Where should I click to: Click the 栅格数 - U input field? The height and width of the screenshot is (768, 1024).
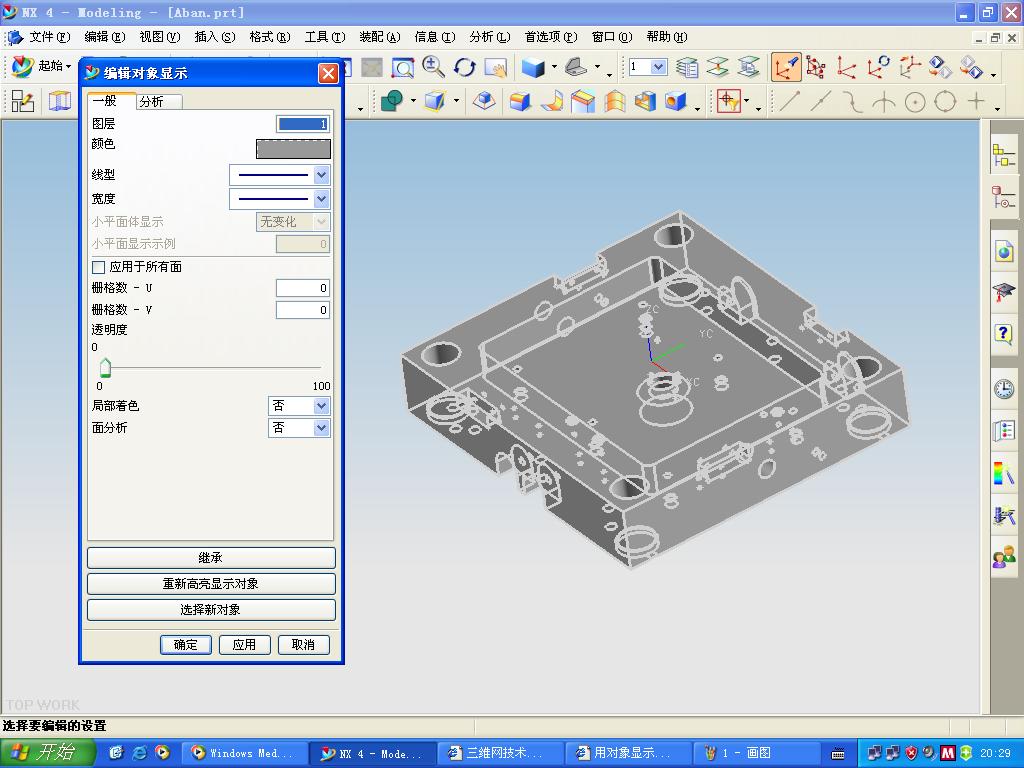303,288
